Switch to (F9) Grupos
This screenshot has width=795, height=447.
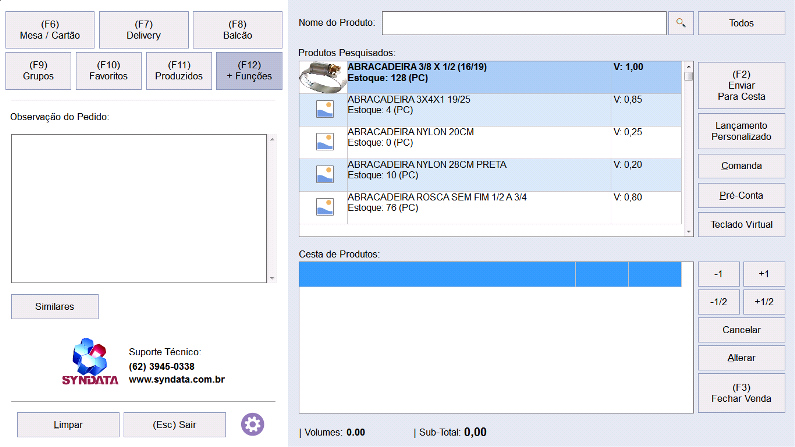38,71
